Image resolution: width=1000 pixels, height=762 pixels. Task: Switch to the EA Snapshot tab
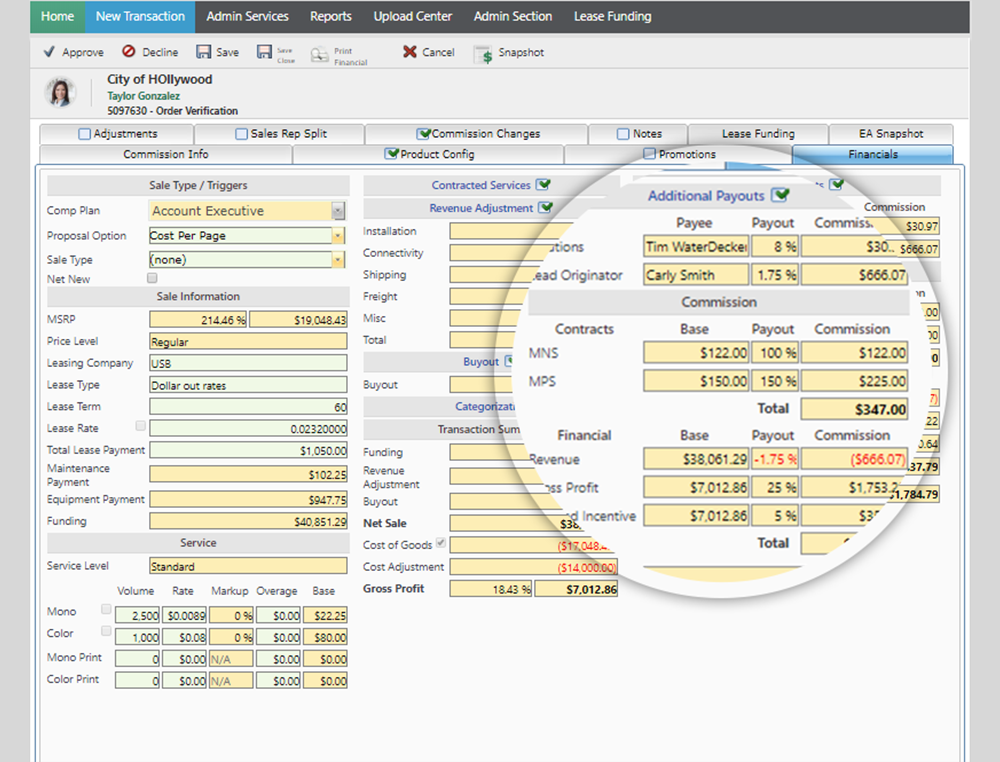(891, 134)
